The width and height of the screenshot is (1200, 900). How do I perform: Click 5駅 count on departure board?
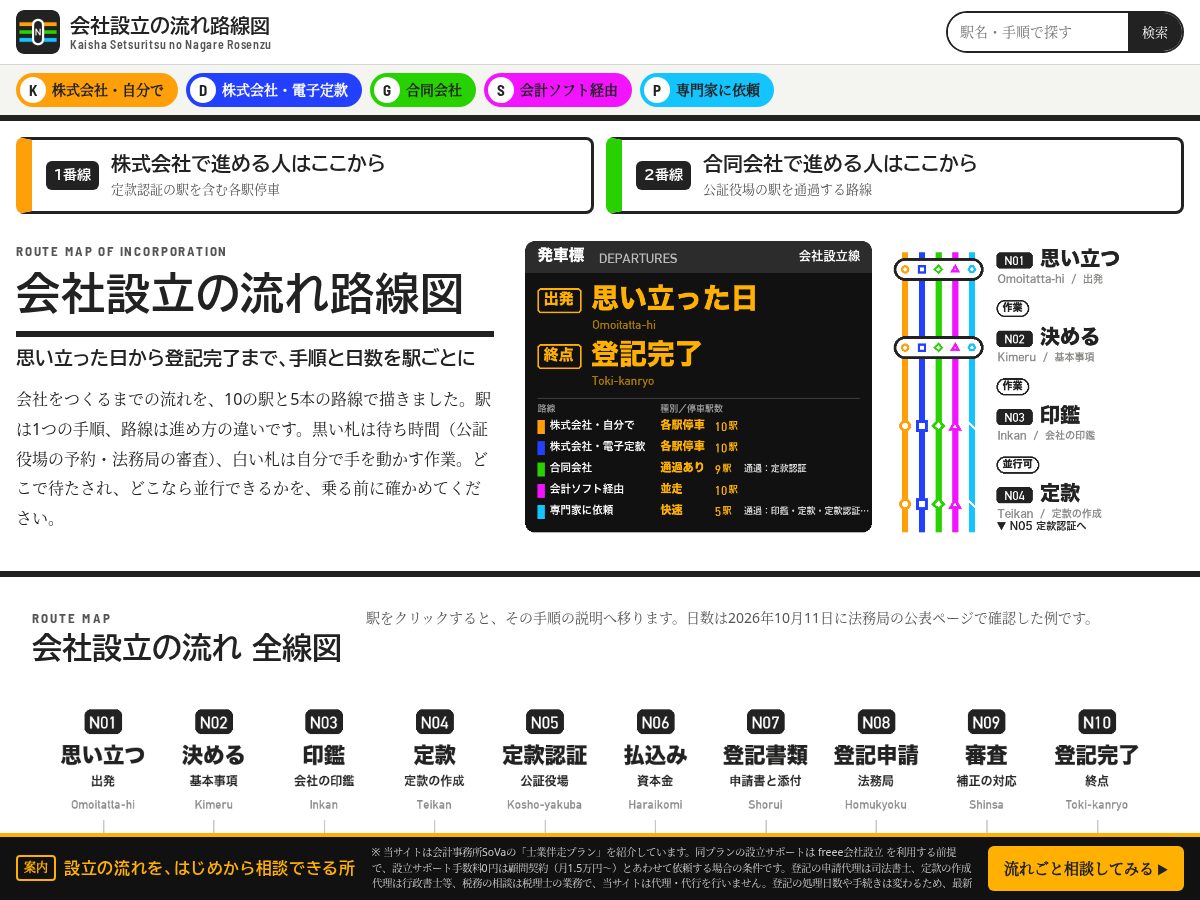(x=723, y=511)
